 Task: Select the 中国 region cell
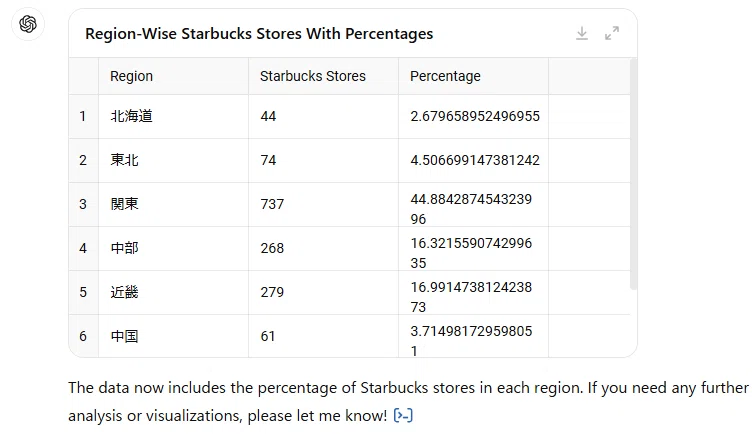(x=174, y=336)
